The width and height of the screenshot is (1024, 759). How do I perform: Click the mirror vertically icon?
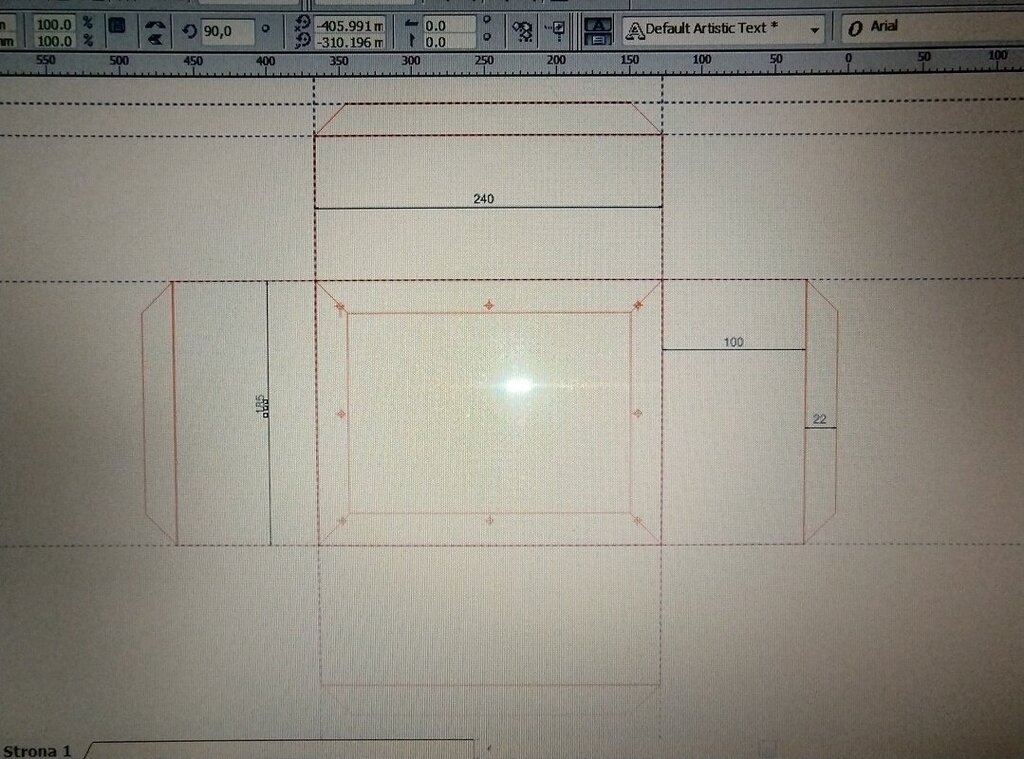click(x=155, y=39)
